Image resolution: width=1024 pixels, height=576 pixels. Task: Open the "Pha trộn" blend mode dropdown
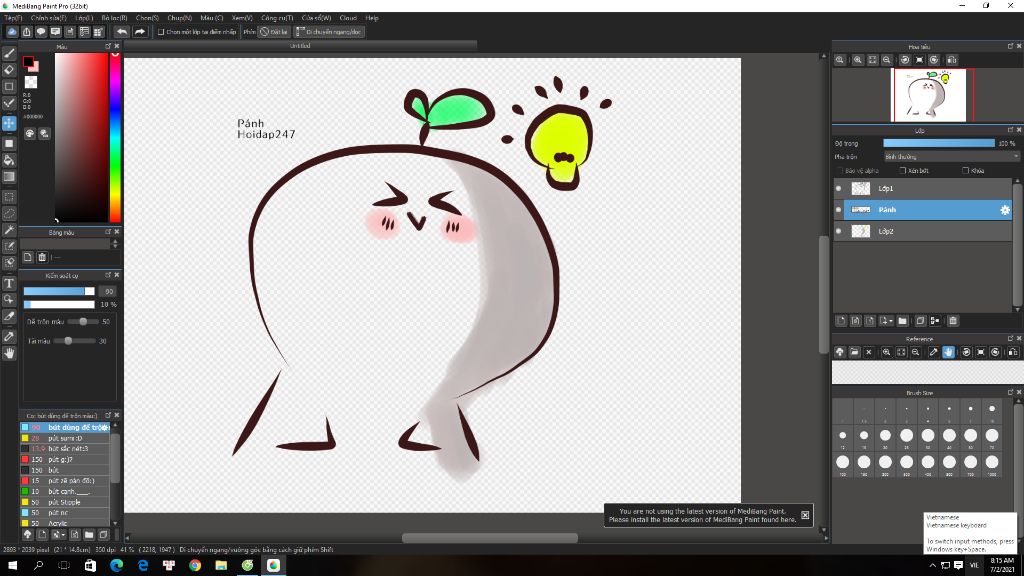951,157
